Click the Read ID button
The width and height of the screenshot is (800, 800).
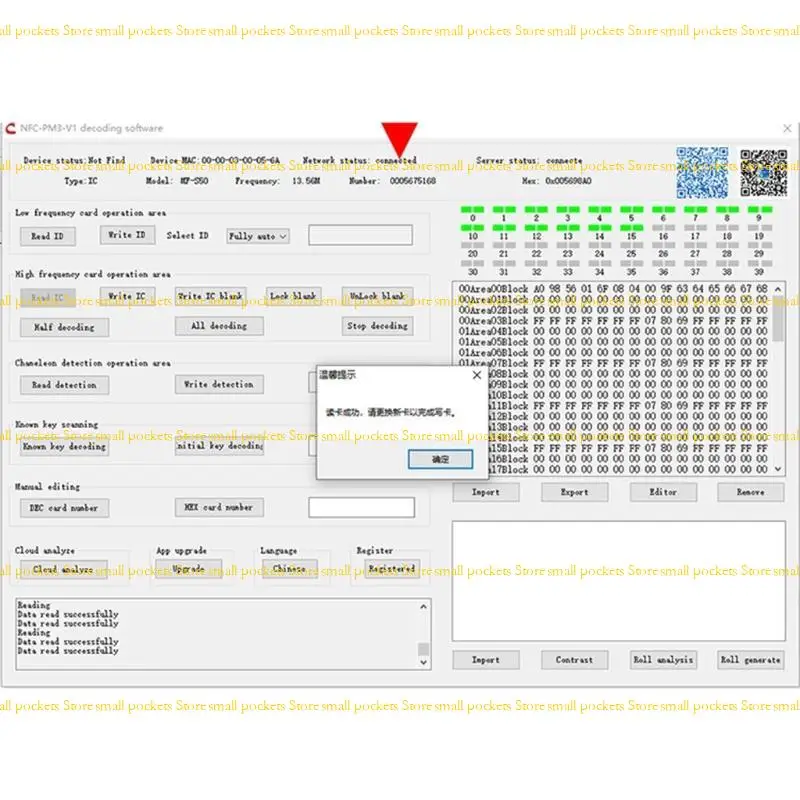(47, 236)
